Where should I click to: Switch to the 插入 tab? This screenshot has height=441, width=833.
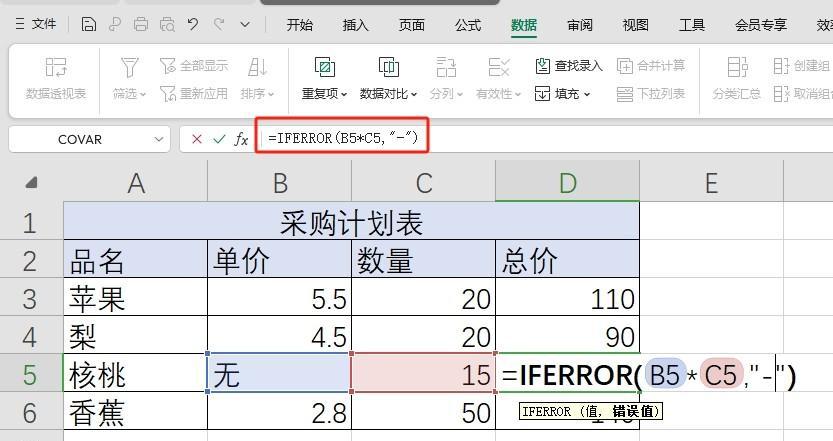pyautogui.click(x=355, y=25)
